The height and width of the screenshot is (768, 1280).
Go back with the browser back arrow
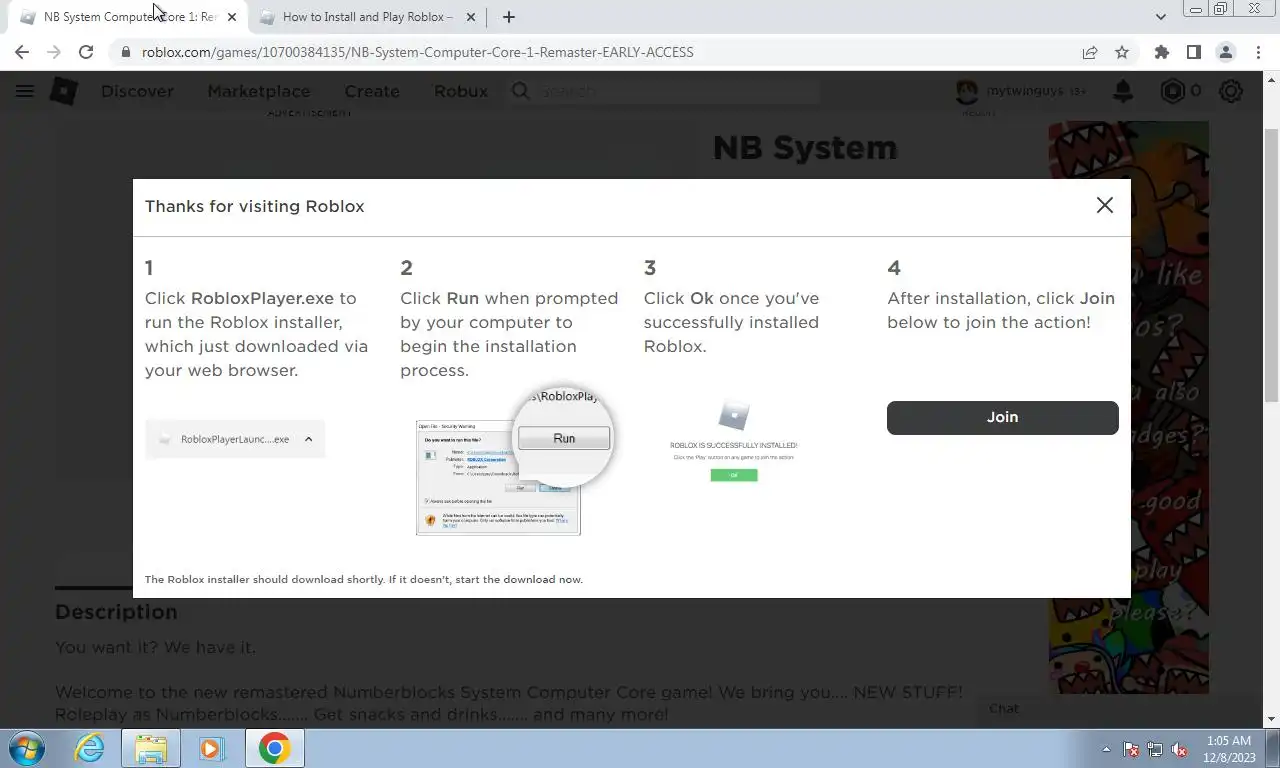tap(22, 52)
